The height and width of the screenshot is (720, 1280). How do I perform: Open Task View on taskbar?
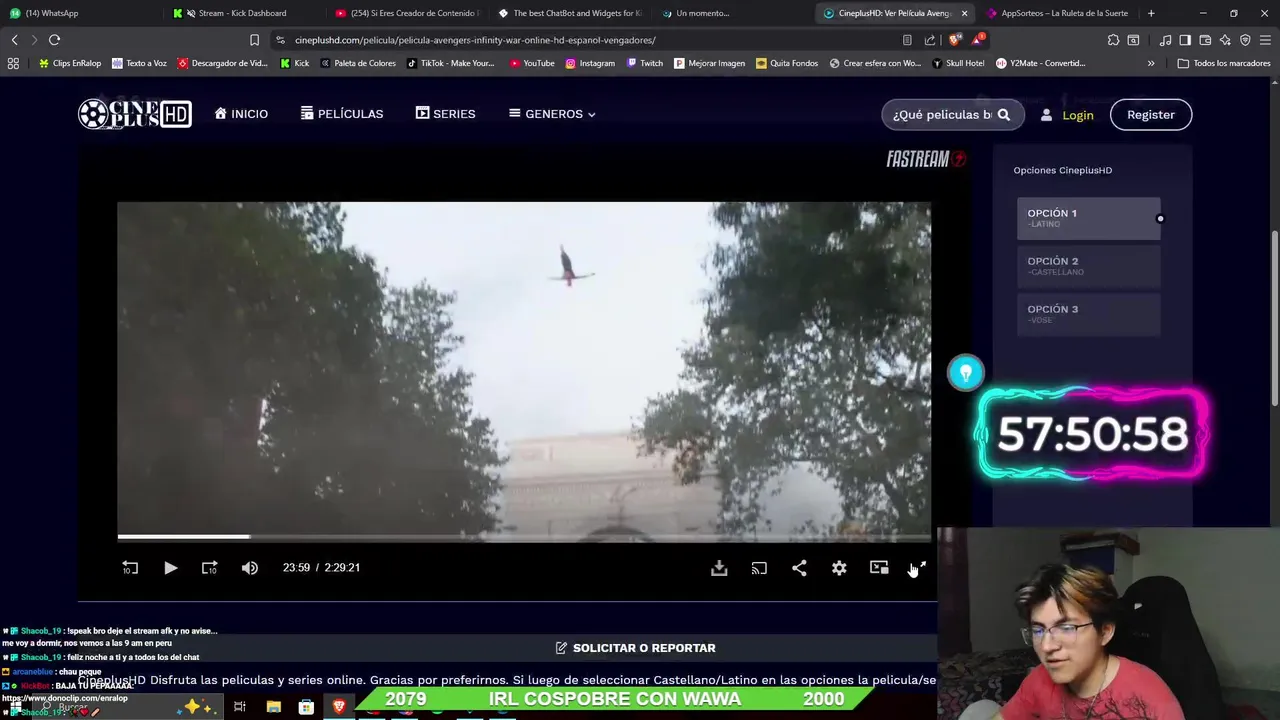click(240, 707)
